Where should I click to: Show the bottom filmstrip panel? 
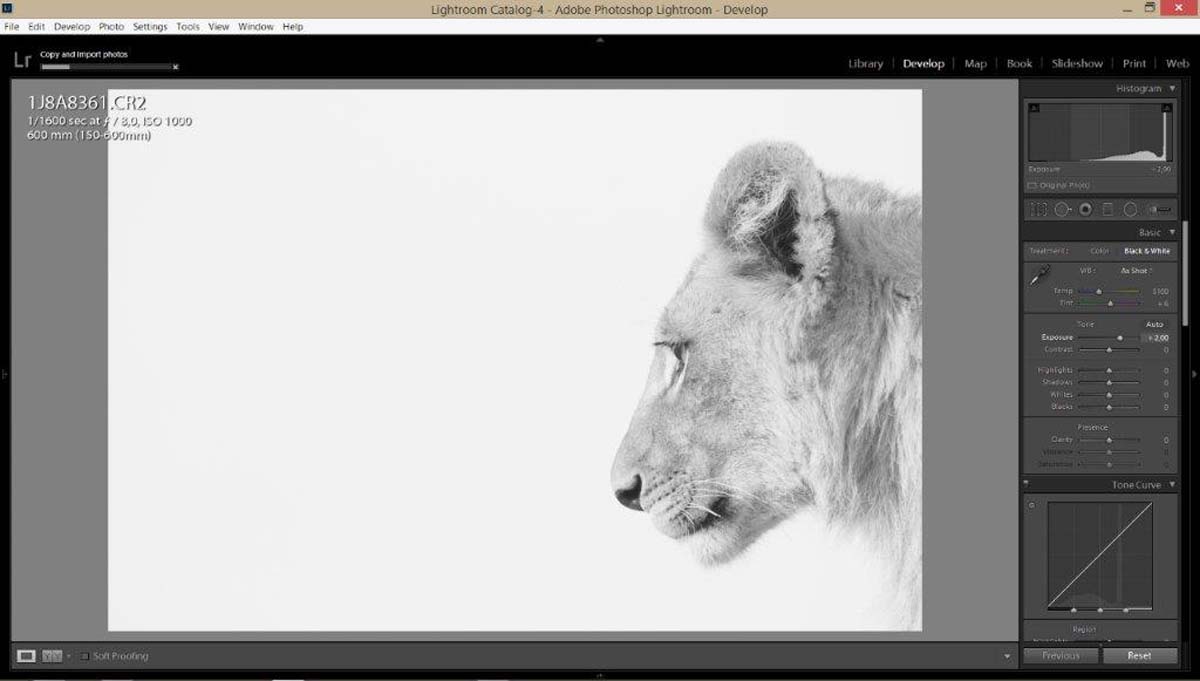coord(600,675)
